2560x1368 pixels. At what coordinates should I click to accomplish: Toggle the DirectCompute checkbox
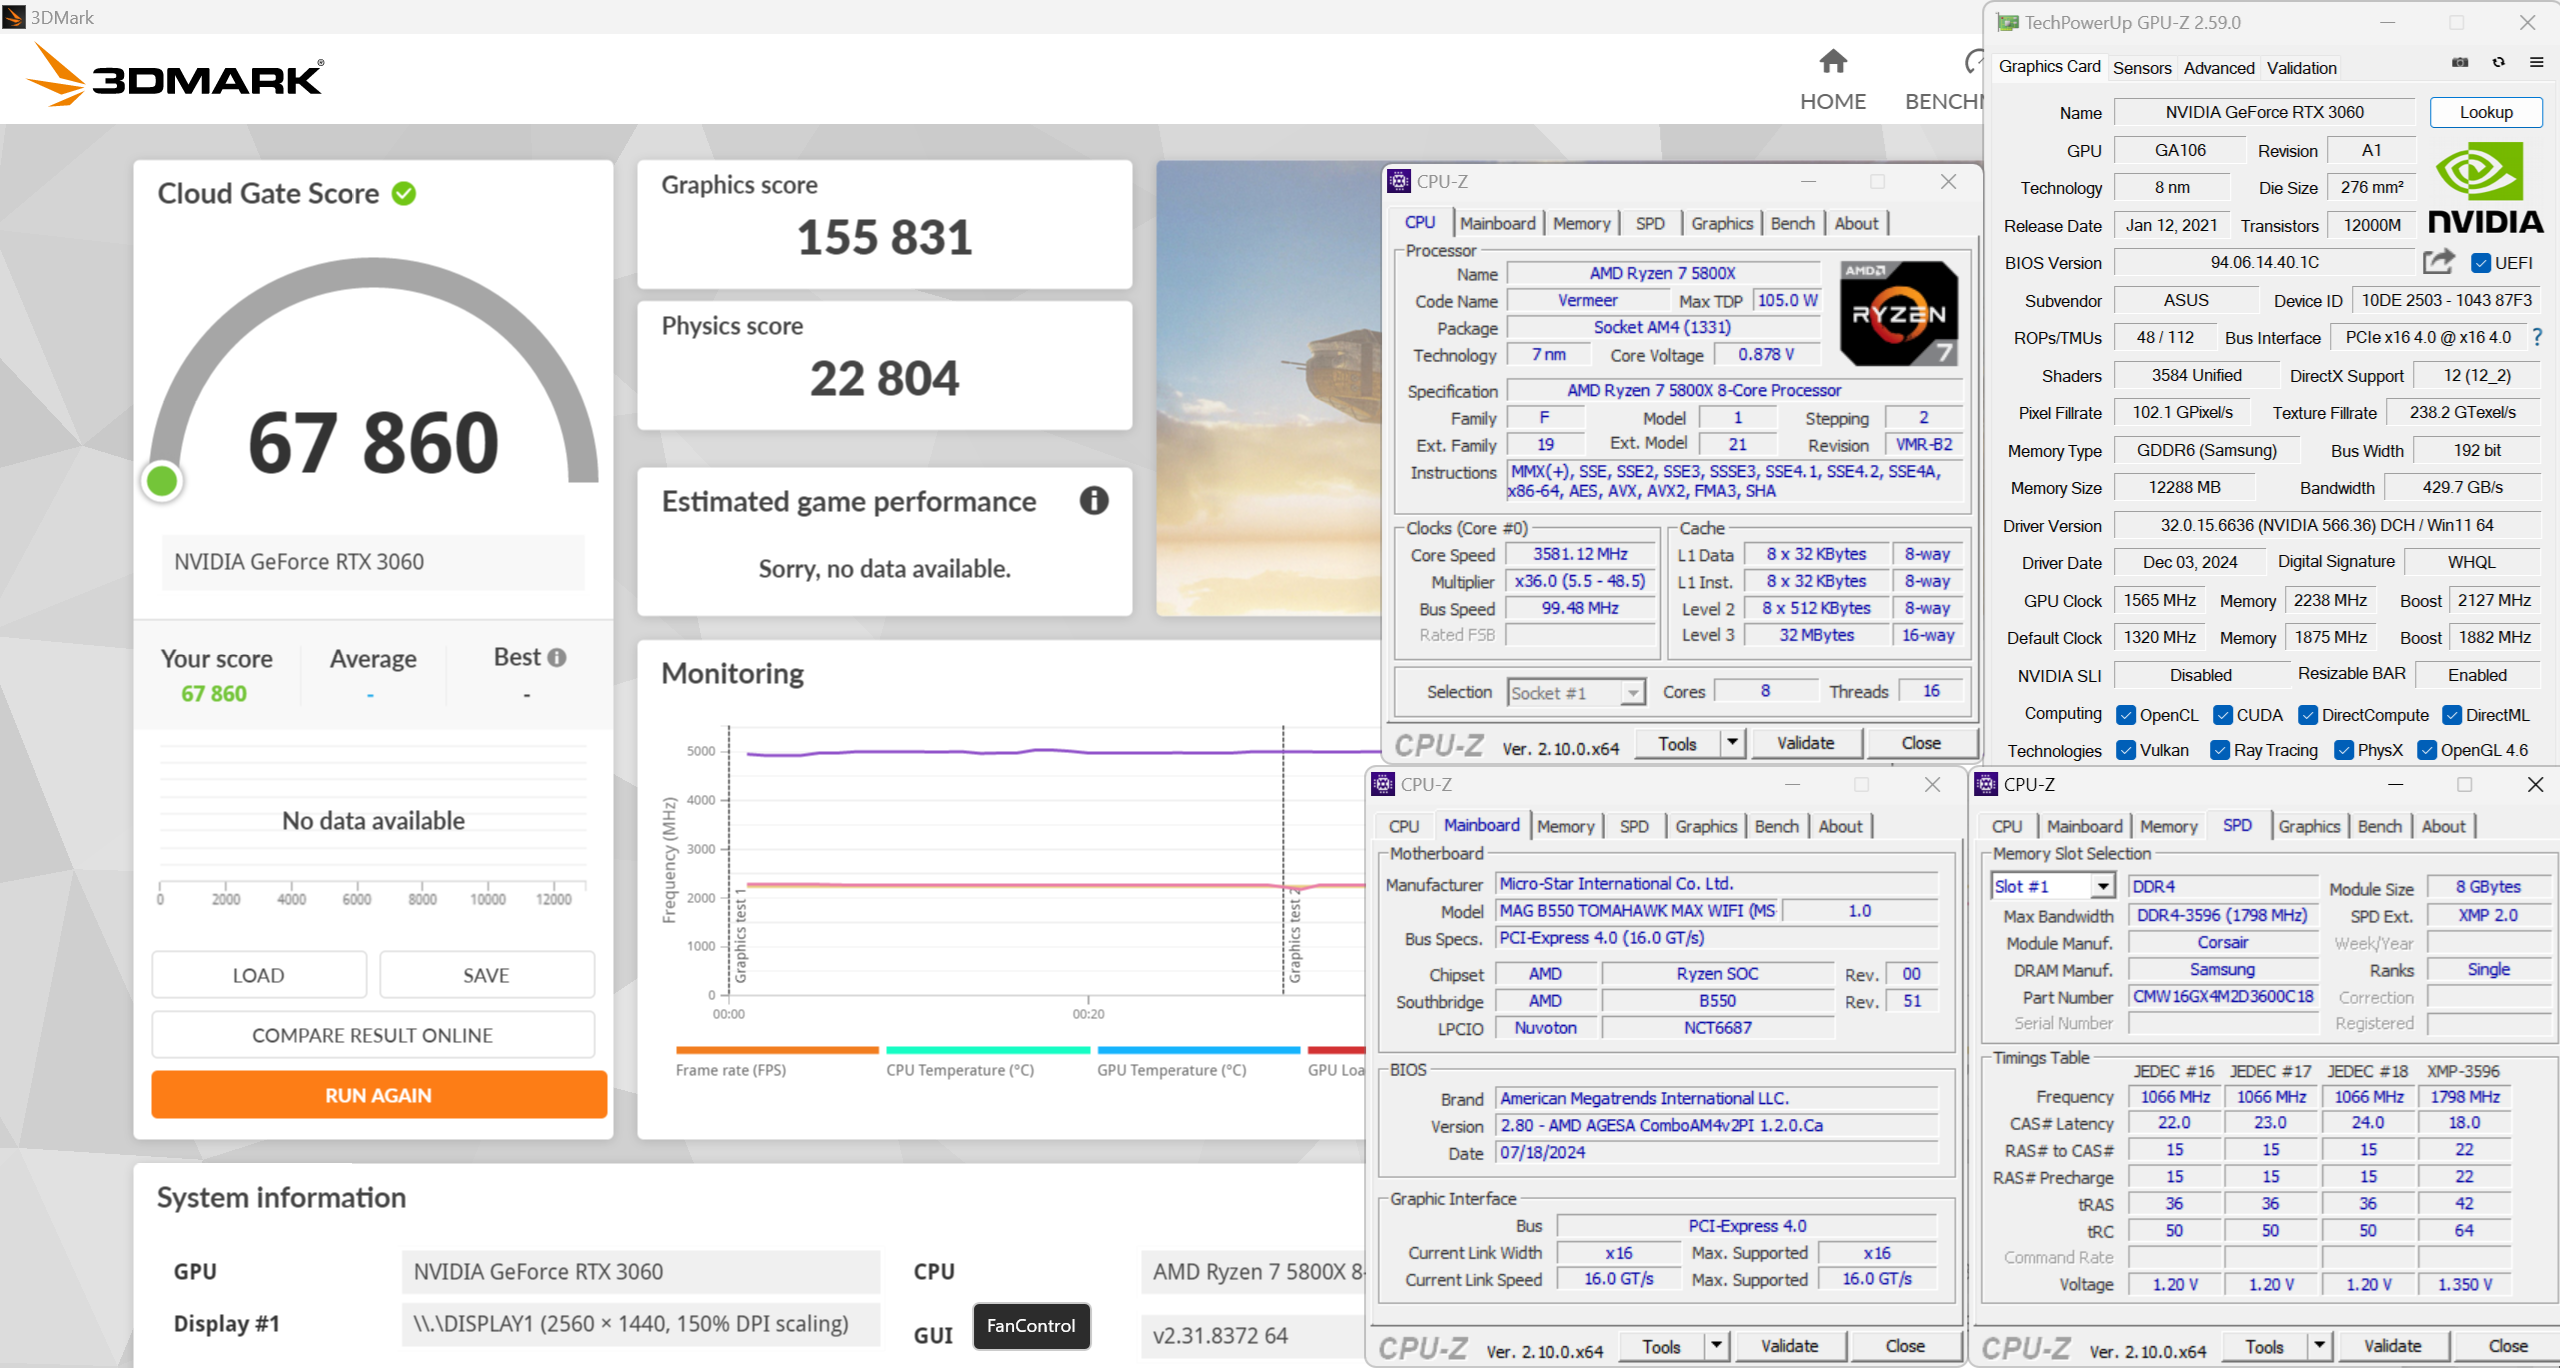(x=2308, y=714)
